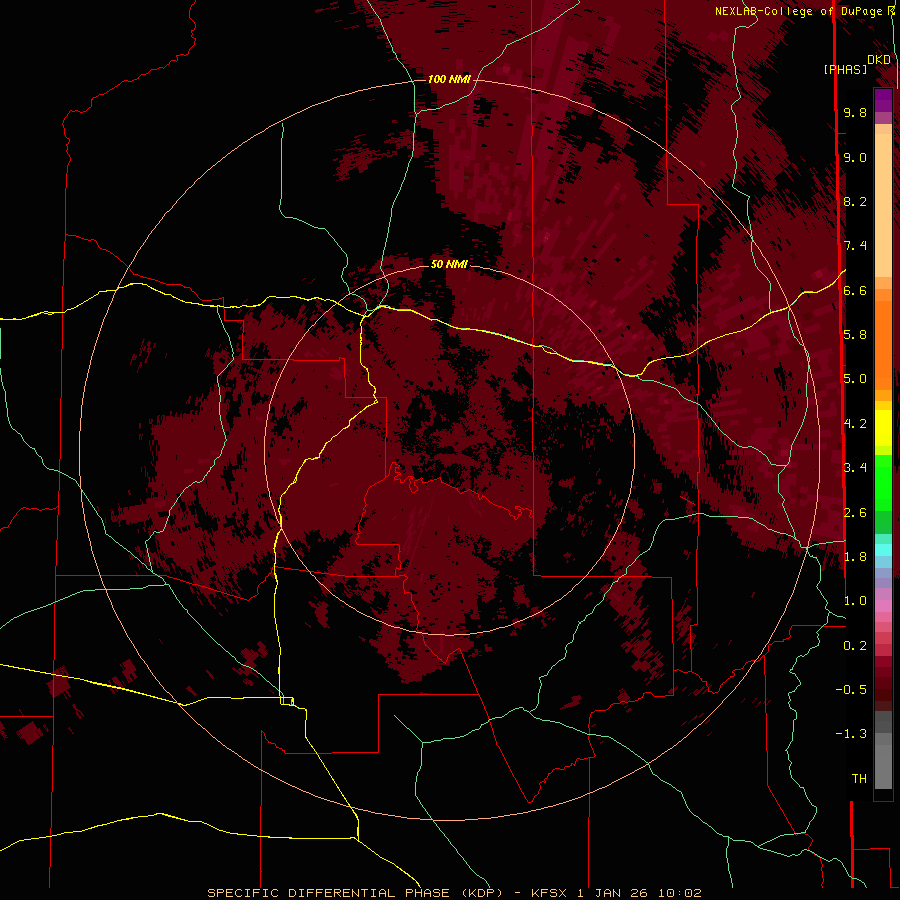900x900 pixels.
Task: Click the 5.8 legend value
Action: (x=855, y=335)
